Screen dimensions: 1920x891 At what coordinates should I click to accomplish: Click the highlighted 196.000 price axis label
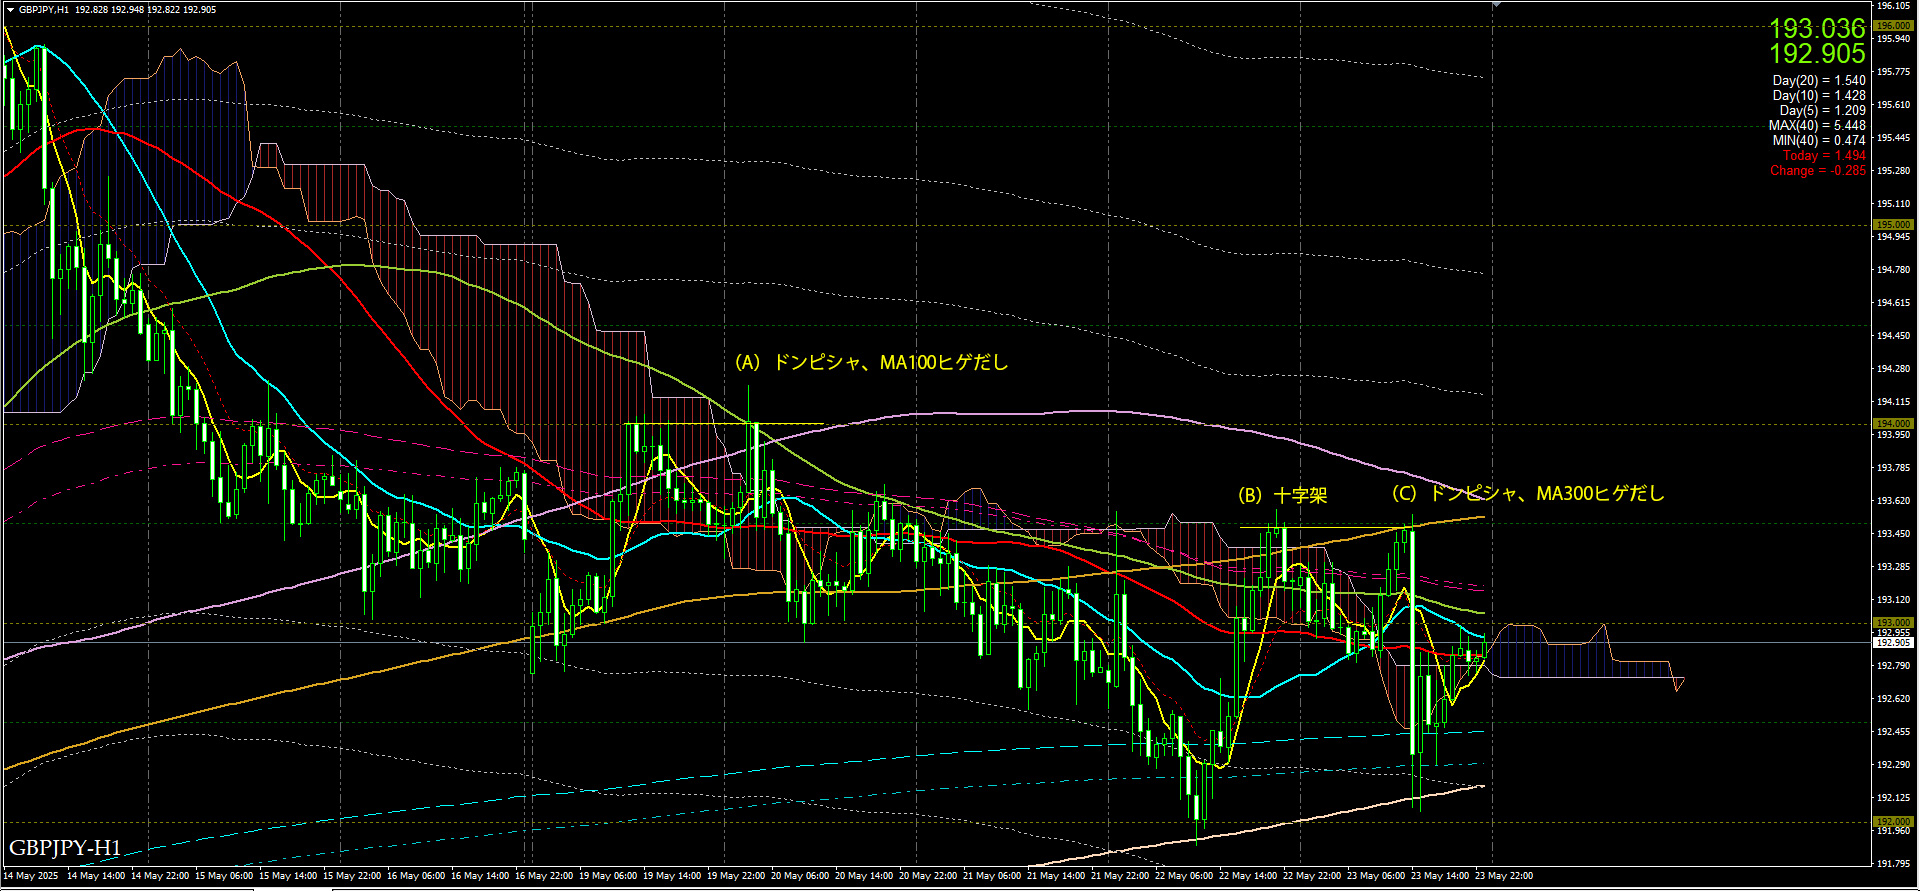click(x=1892, y=26)
